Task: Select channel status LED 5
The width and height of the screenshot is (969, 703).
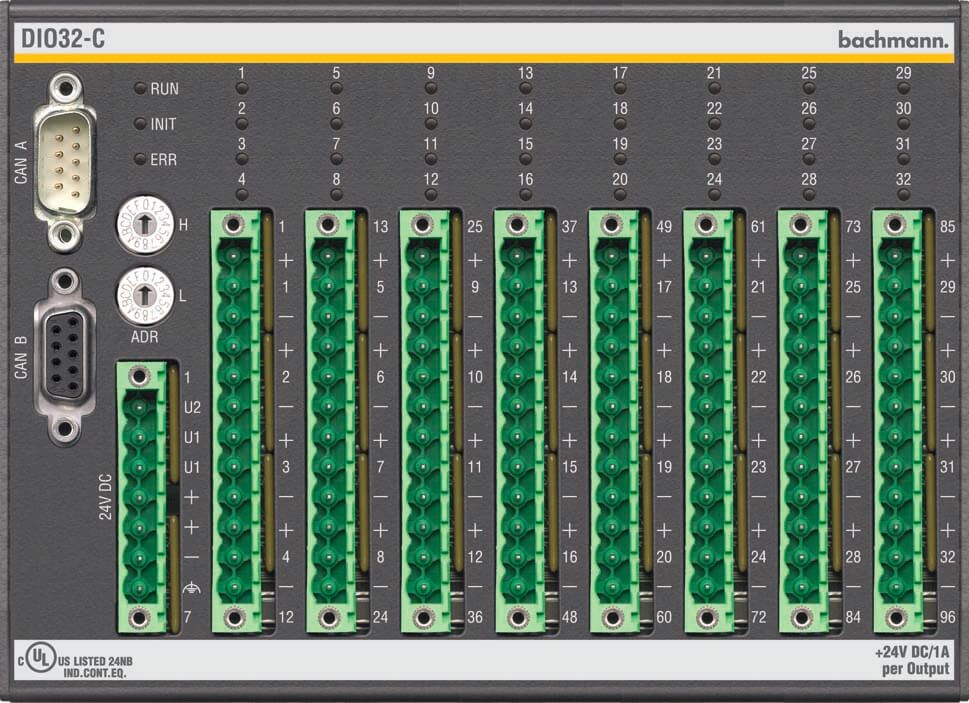Action: (336, 88)
